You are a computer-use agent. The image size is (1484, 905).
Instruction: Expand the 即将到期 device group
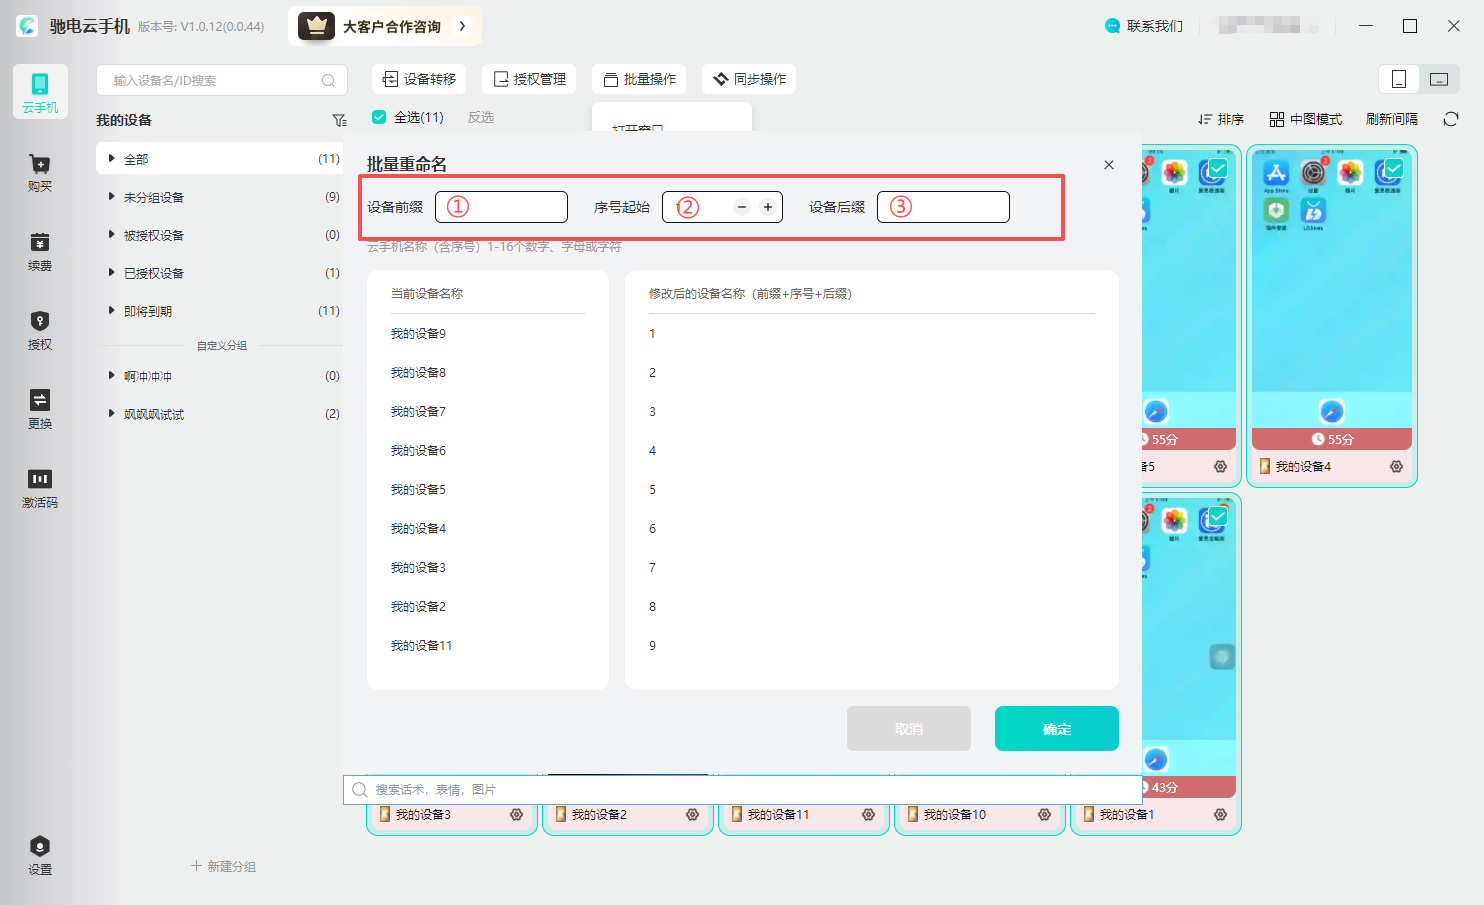(x=112, y=311)
